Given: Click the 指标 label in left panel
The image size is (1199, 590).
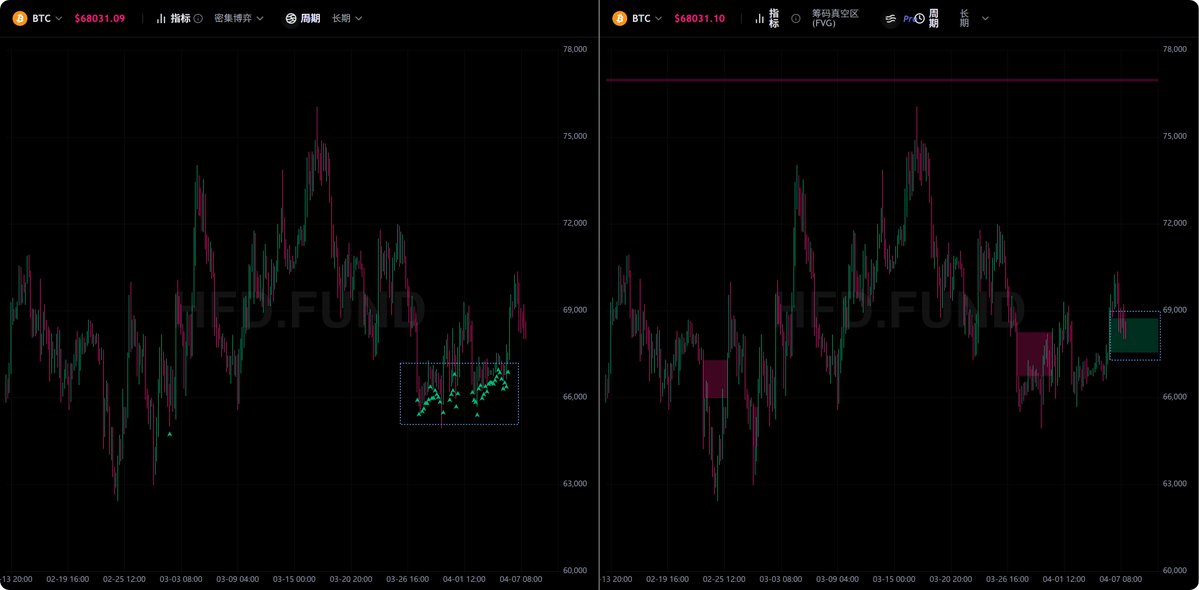Looking at the screenshot, I should pyautogui.click(x=180, y=18).
